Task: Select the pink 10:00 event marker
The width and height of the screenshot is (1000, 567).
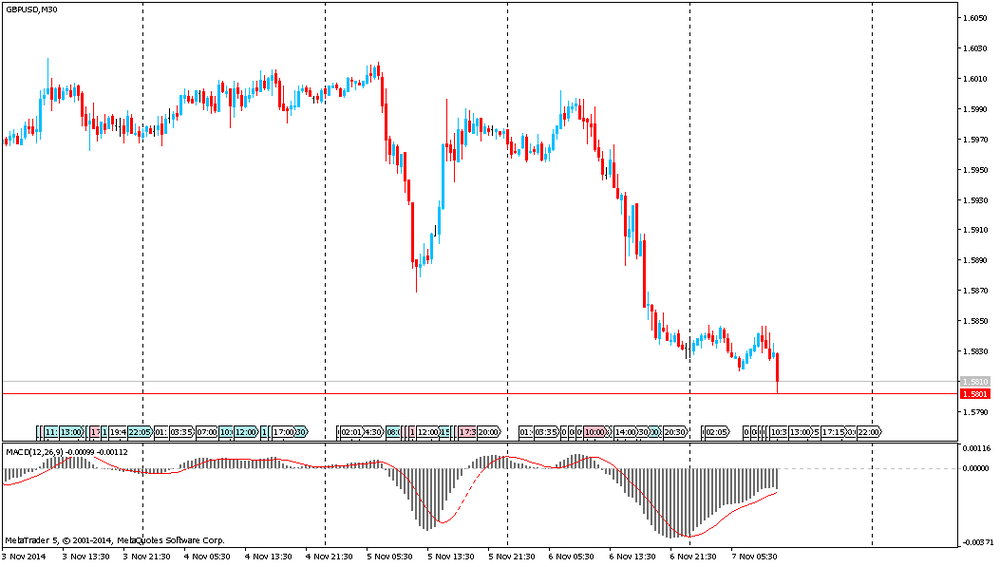Action: 595,432
